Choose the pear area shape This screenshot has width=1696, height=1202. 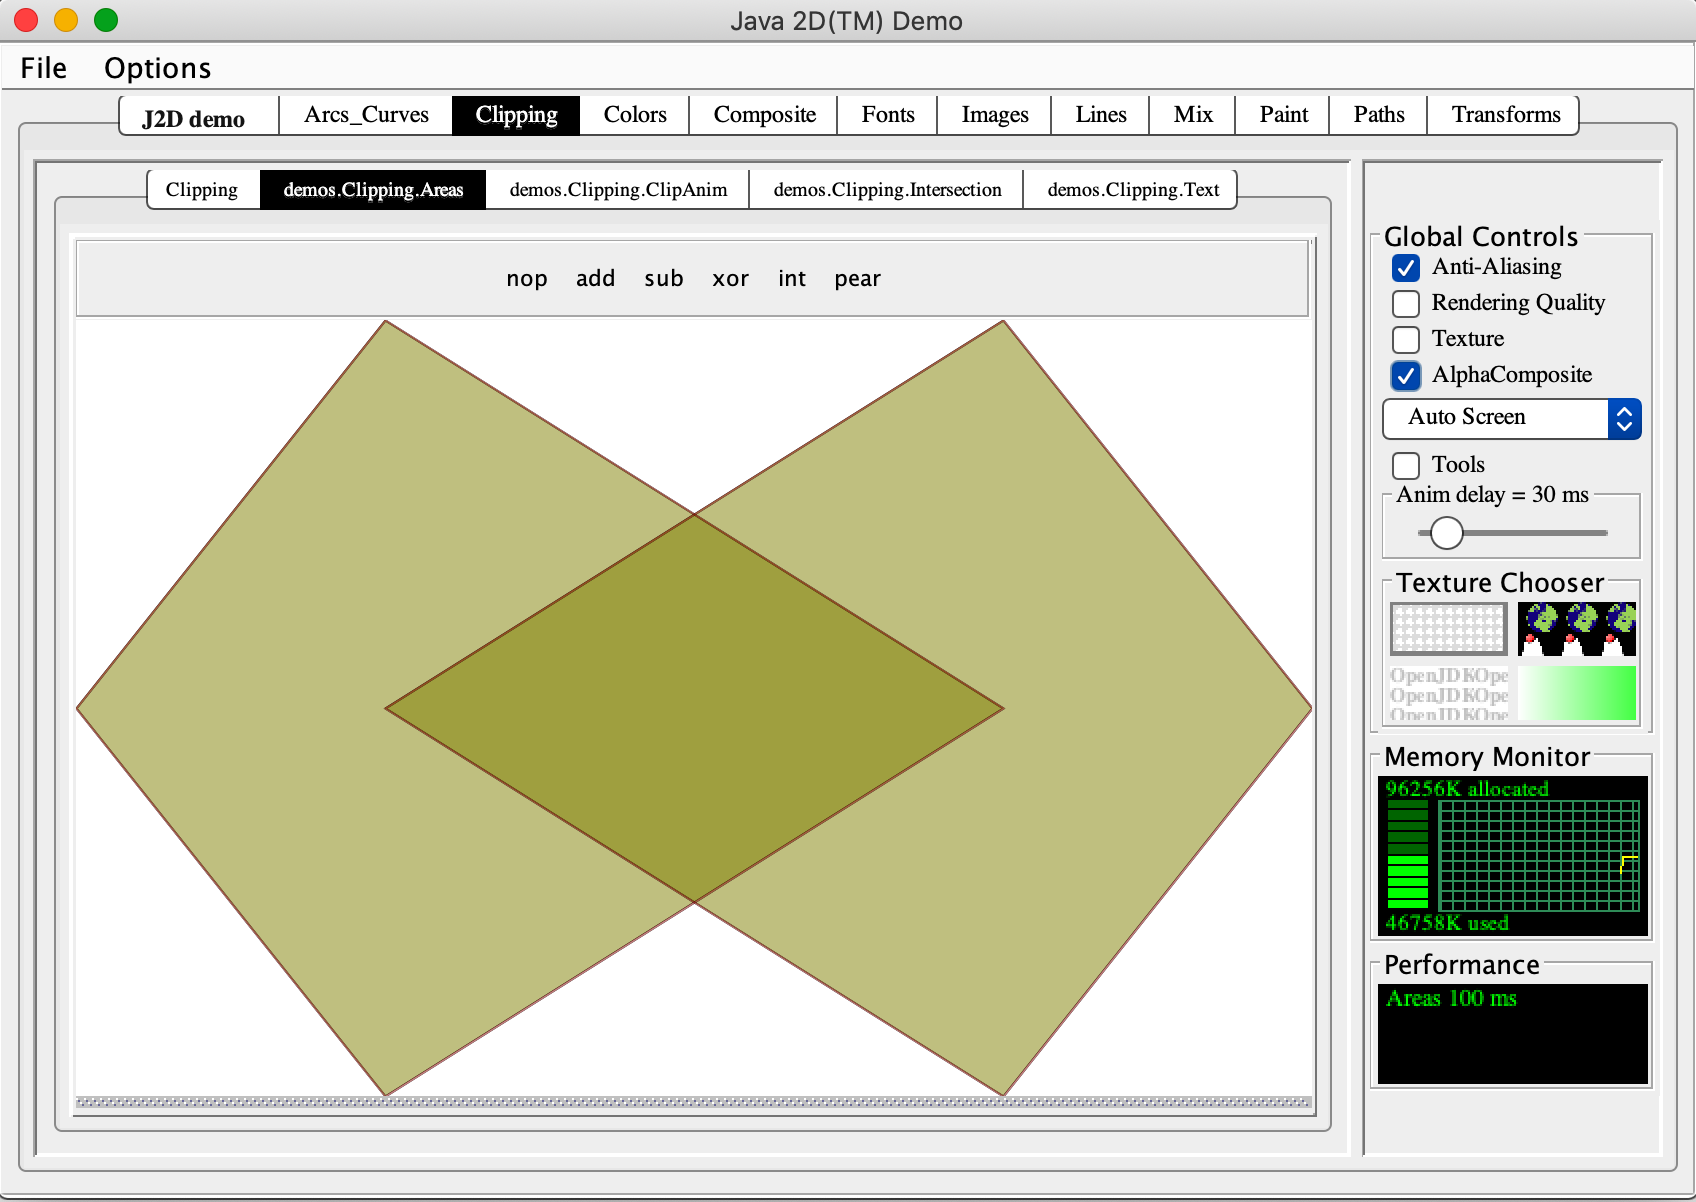(857, 279)
